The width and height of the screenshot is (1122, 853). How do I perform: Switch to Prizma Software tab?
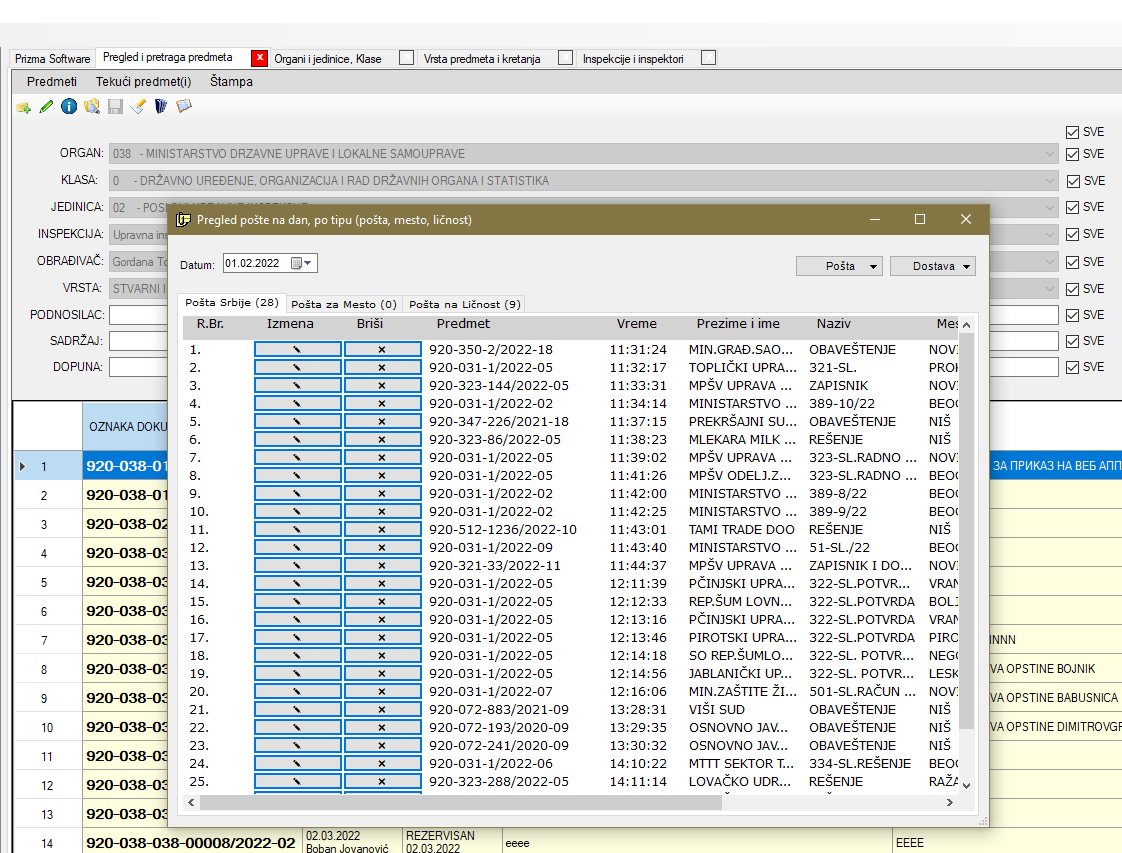tap(53, 59)
